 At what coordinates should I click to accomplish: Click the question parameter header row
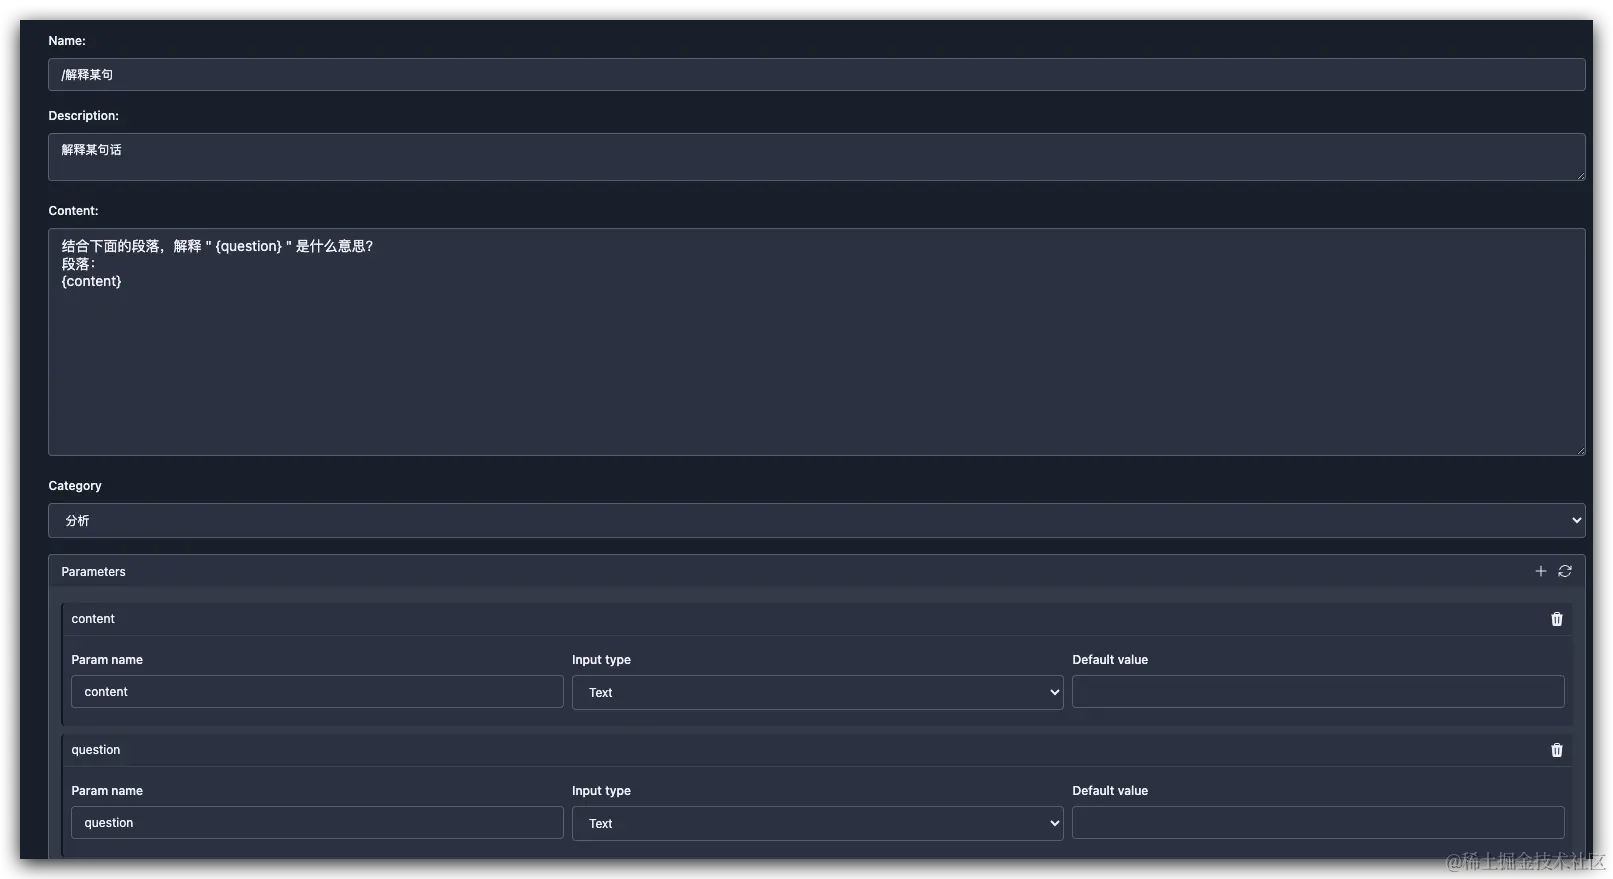(x=817, y=750)
